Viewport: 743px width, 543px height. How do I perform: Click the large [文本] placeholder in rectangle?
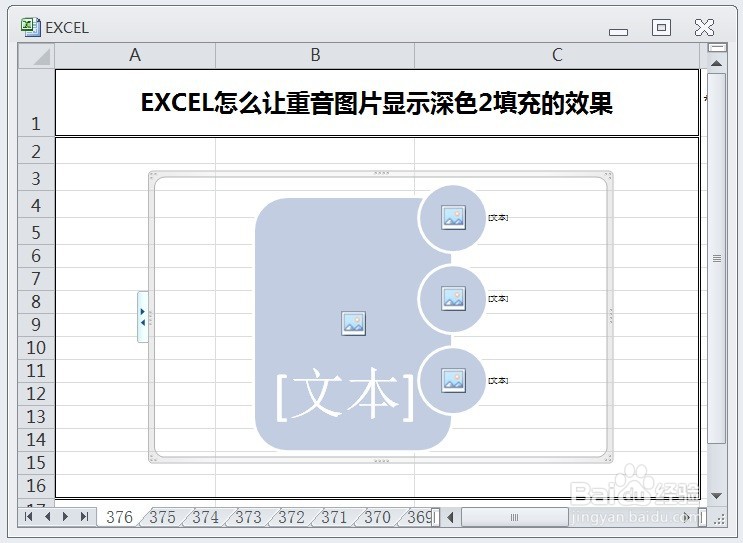point(344,394)
